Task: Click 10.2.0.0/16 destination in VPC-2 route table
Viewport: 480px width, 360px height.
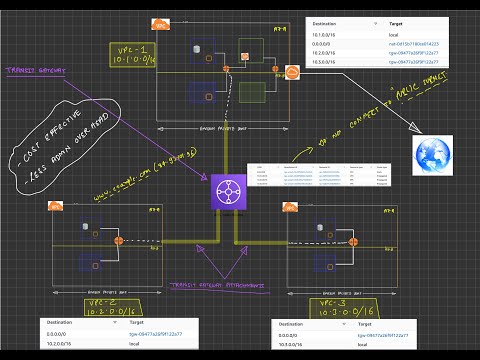Action: point(59,344)
